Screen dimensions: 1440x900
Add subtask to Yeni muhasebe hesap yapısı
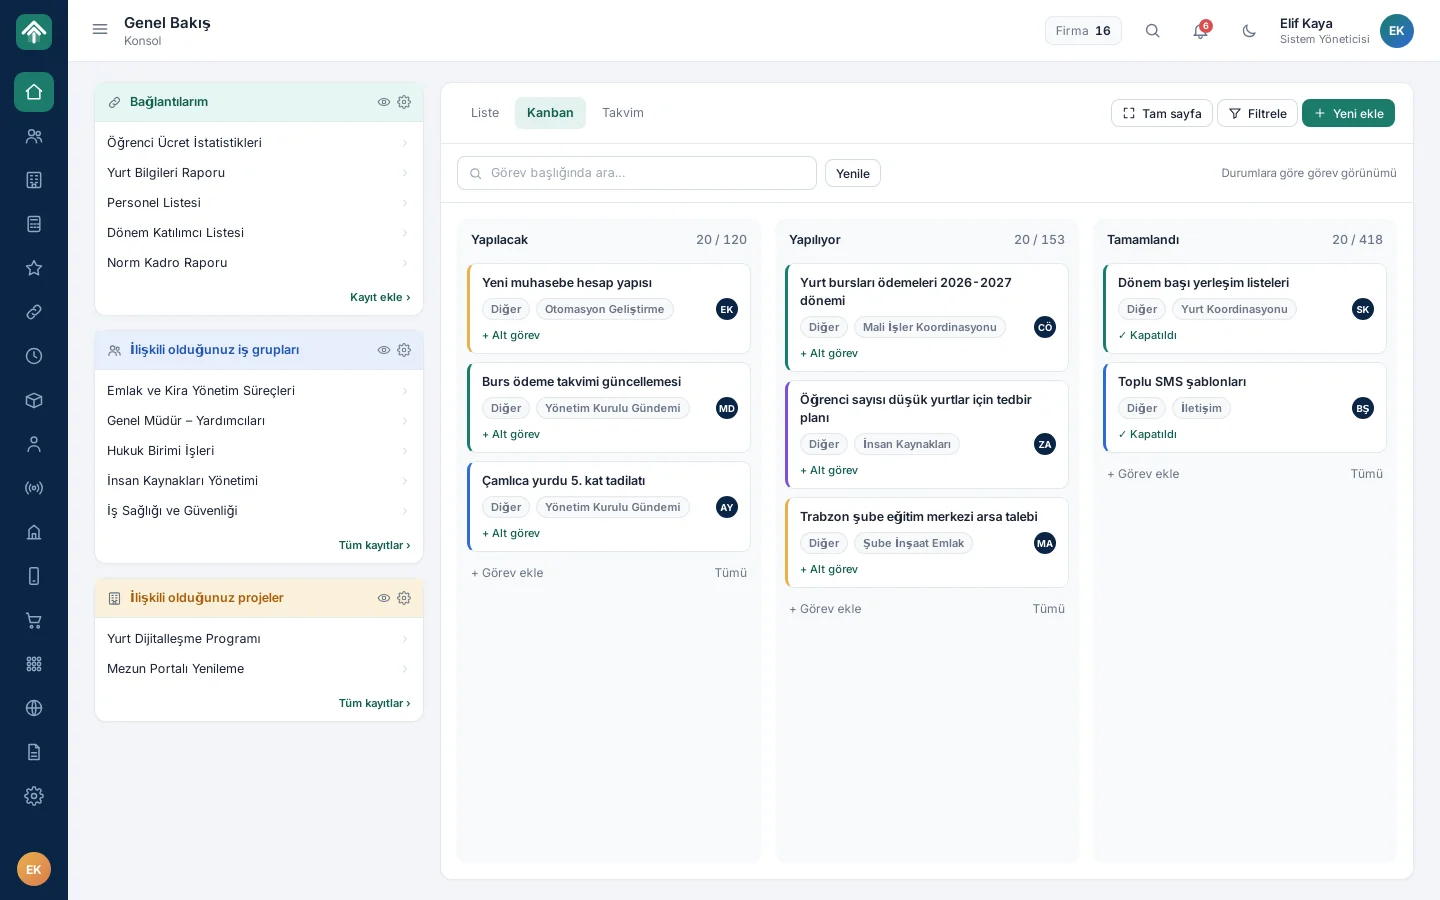pos(511,336)
